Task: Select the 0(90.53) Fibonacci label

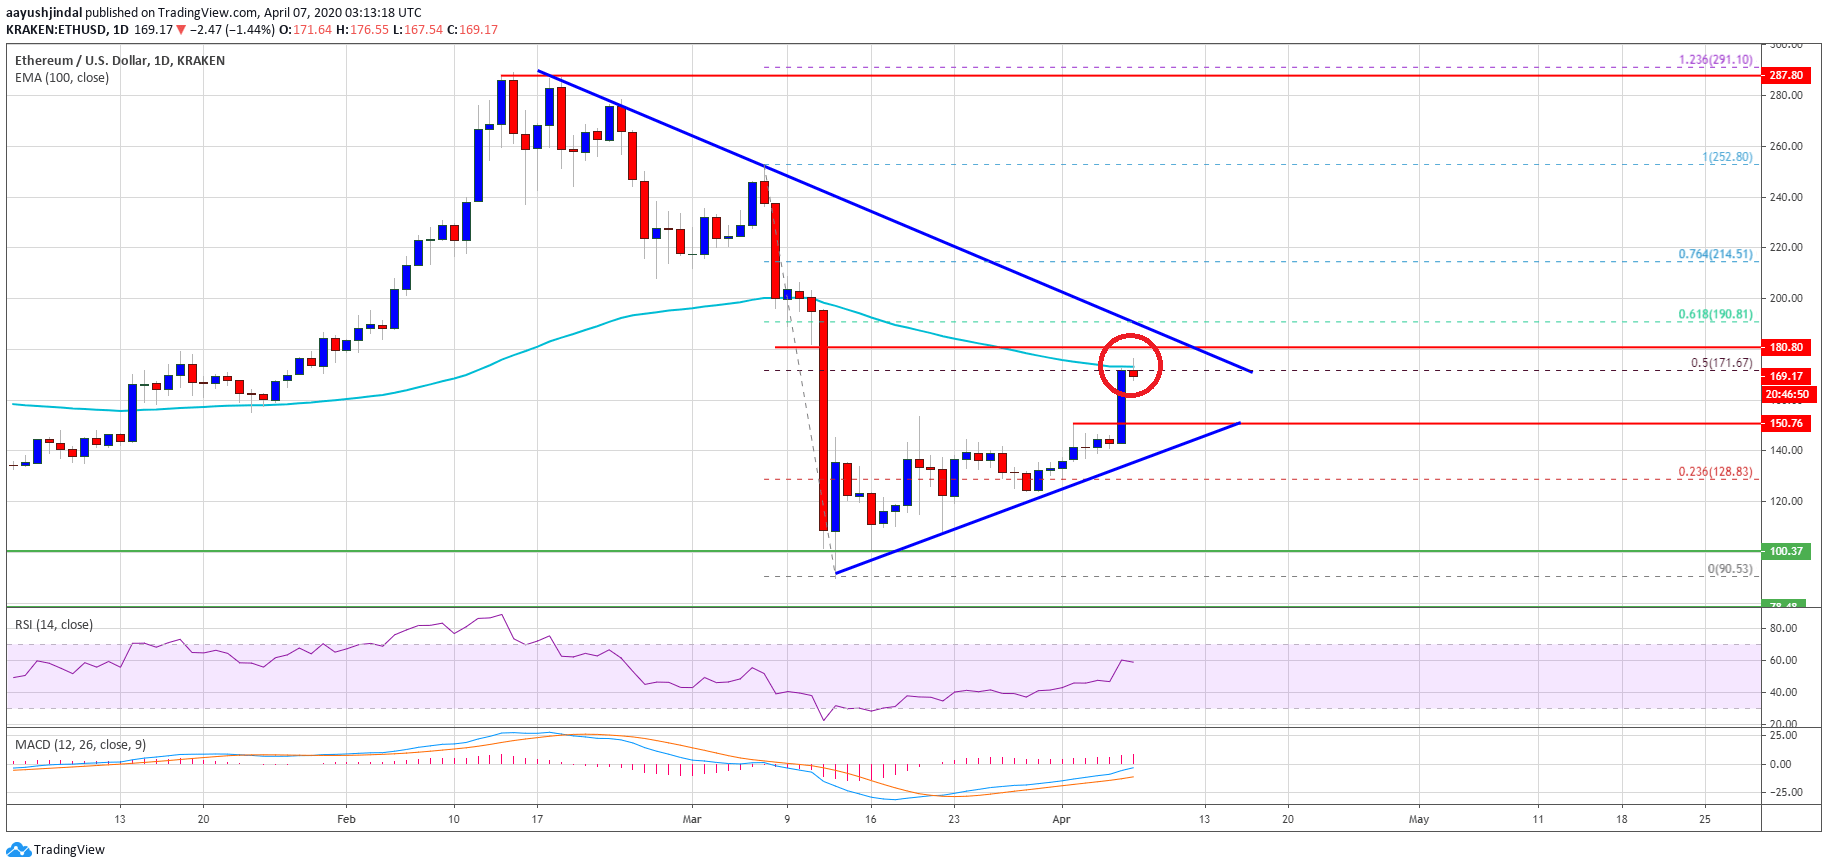Action: (x=1729, y=569)
